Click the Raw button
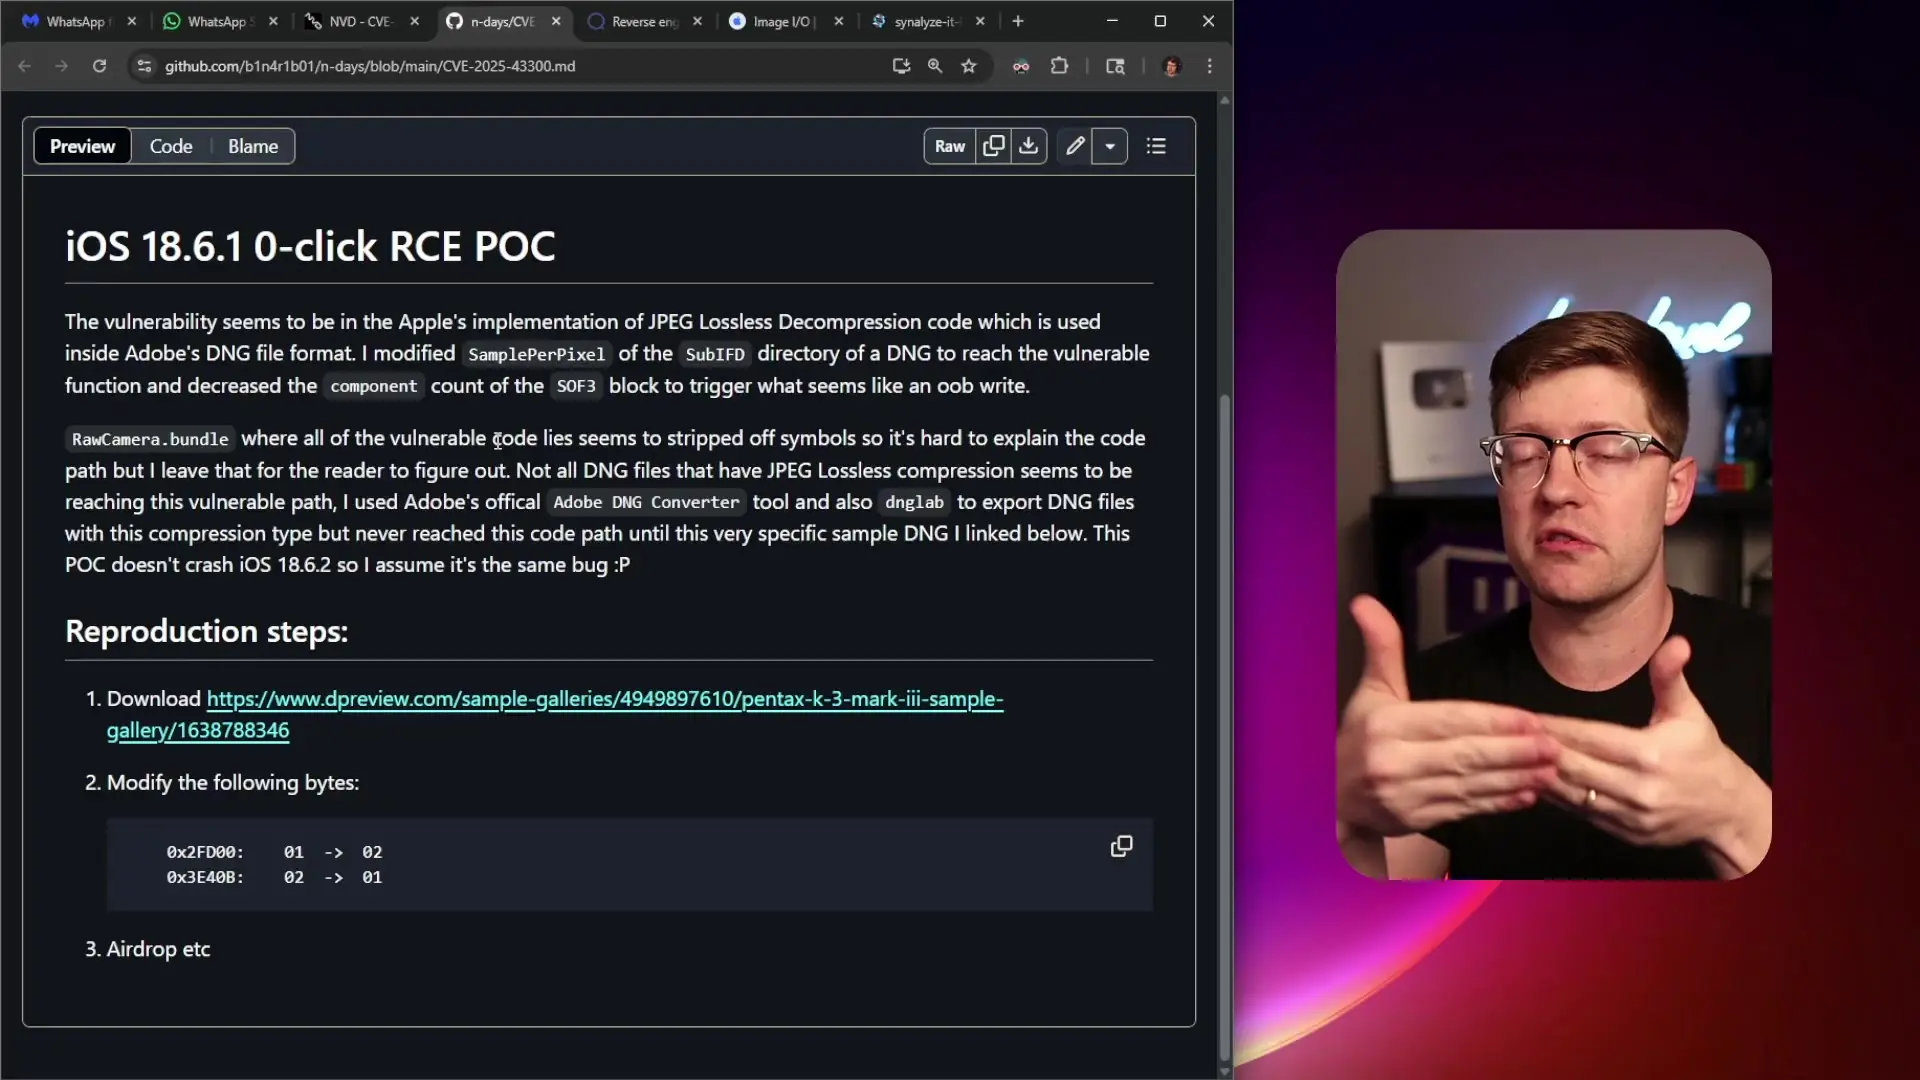The image size is (1920, 1080). tap(949, 146)
